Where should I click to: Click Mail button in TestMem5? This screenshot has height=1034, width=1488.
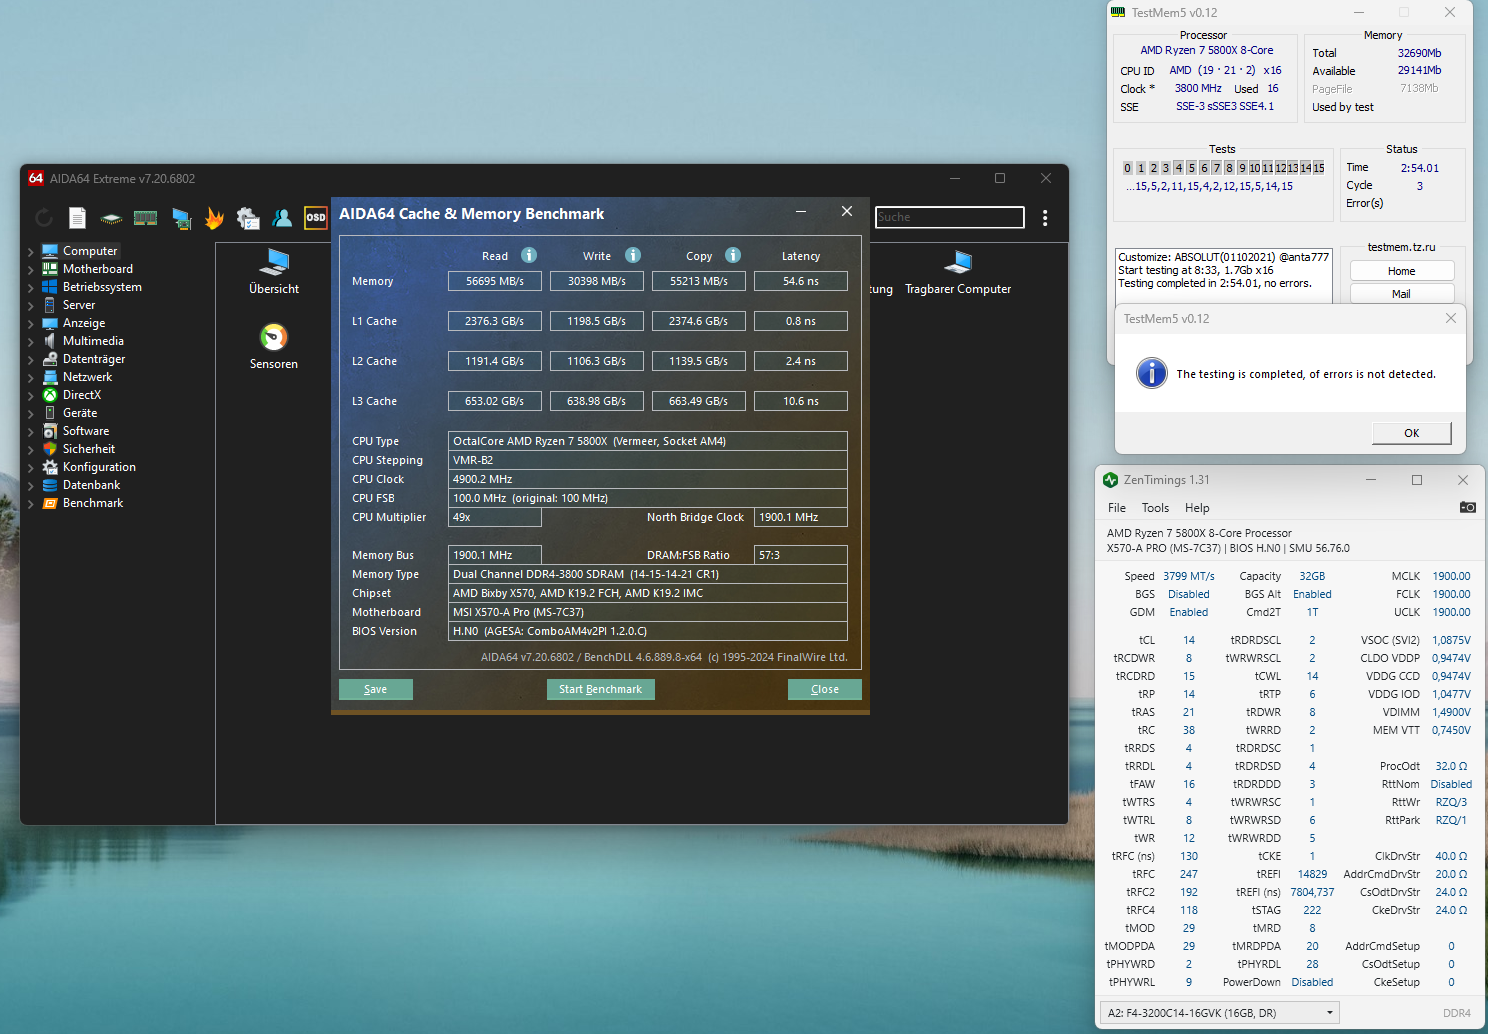pos(1401,294)
